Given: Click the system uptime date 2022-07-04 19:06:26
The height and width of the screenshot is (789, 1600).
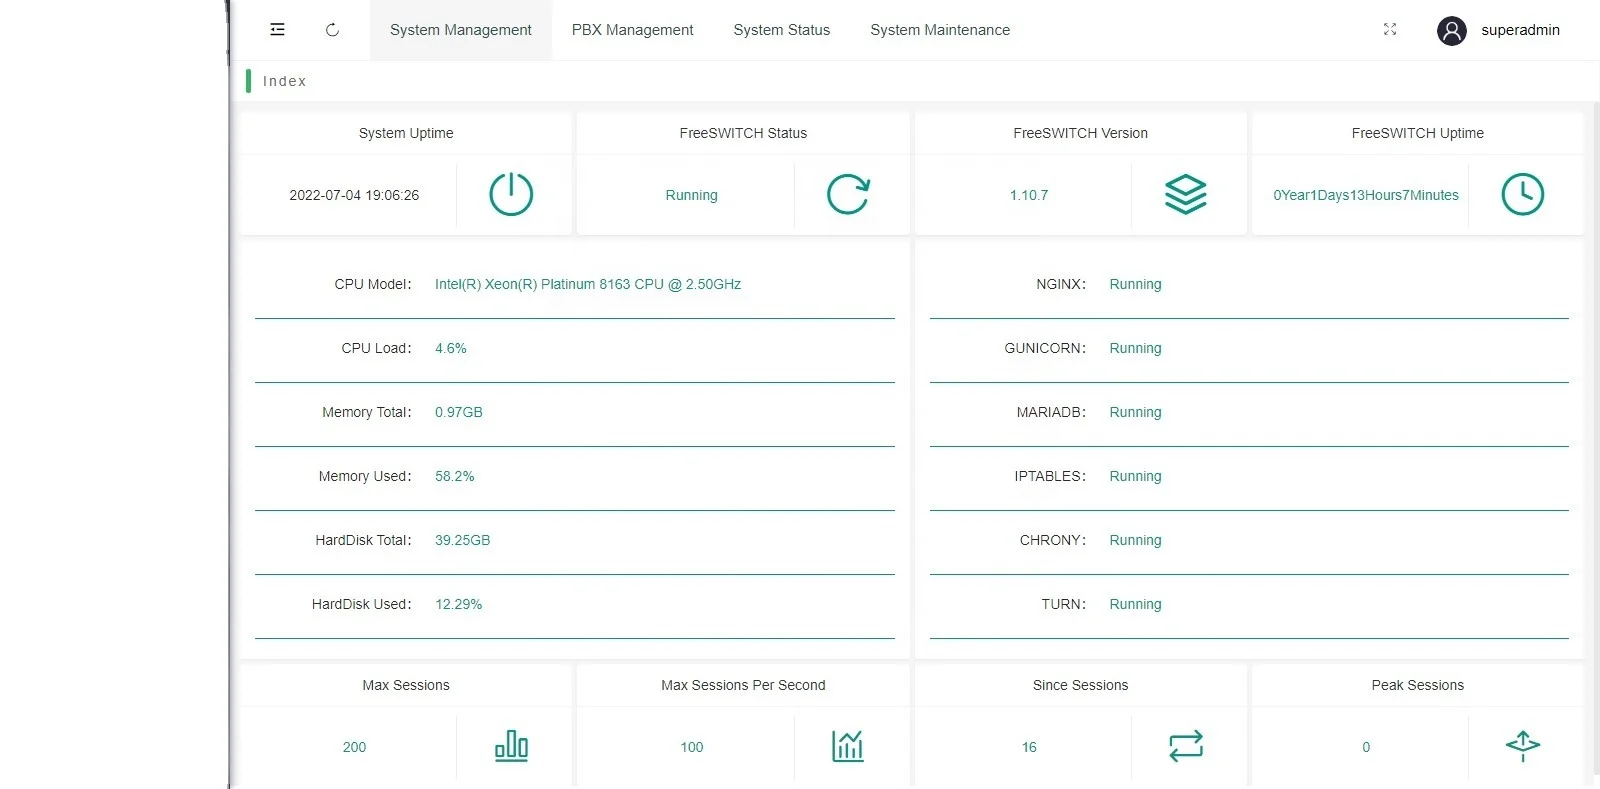Looking at the screenshot, I should pos(354,195).
